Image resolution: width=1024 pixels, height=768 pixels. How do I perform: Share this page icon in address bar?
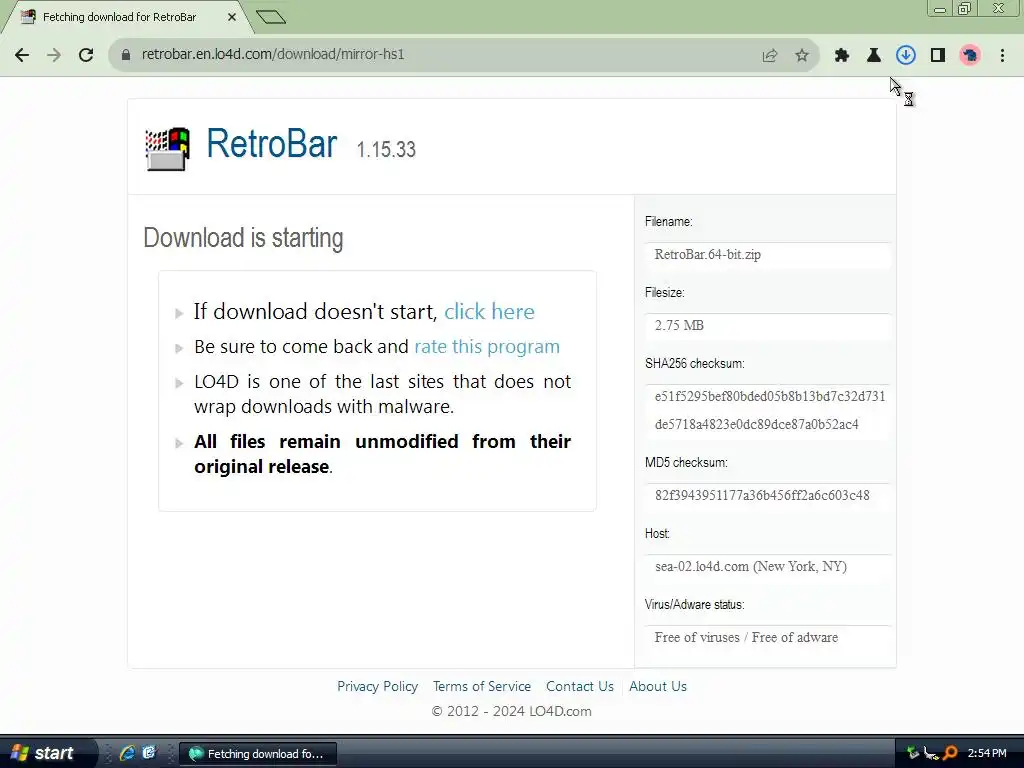point(770,56)
